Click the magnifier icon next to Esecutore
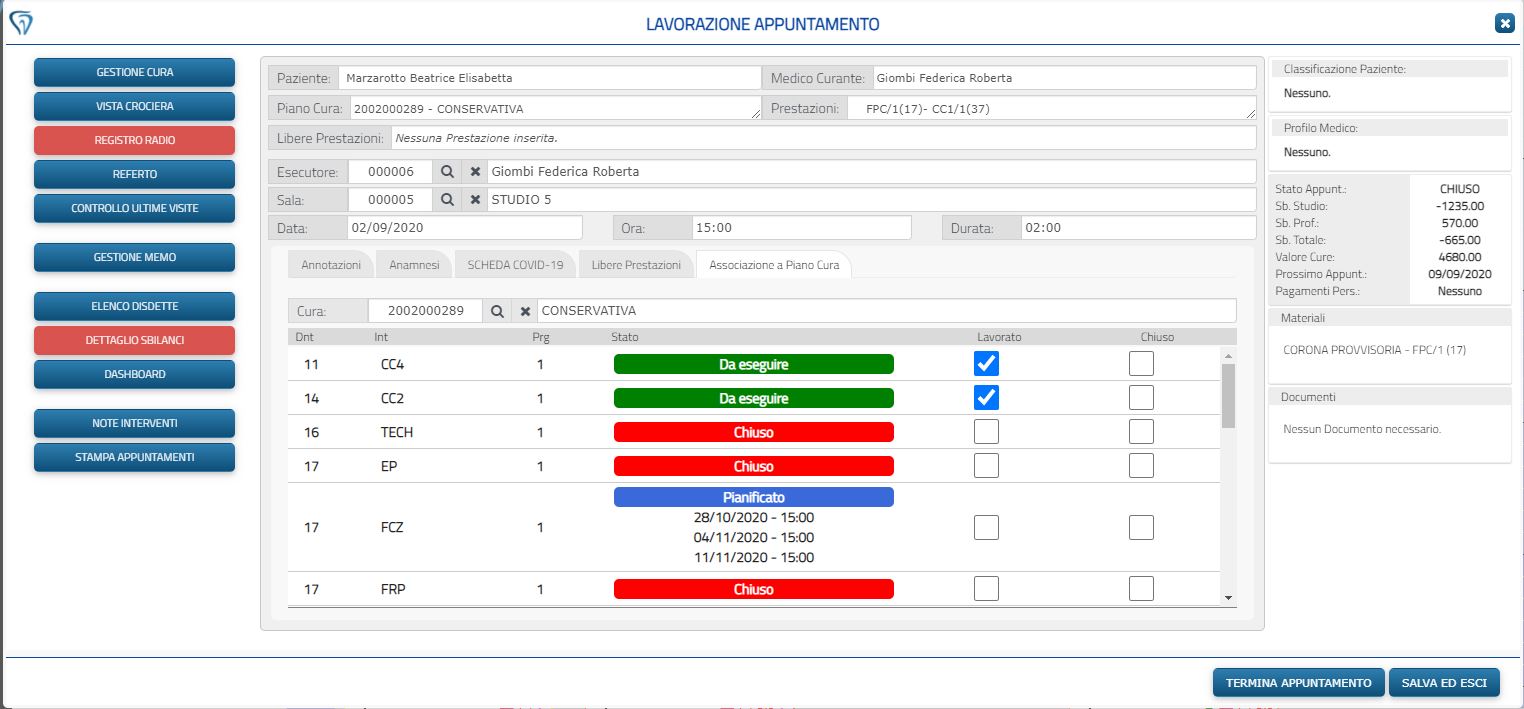Image resolution: width=1524 pixels, height=709 pixels. click(447, 171)
